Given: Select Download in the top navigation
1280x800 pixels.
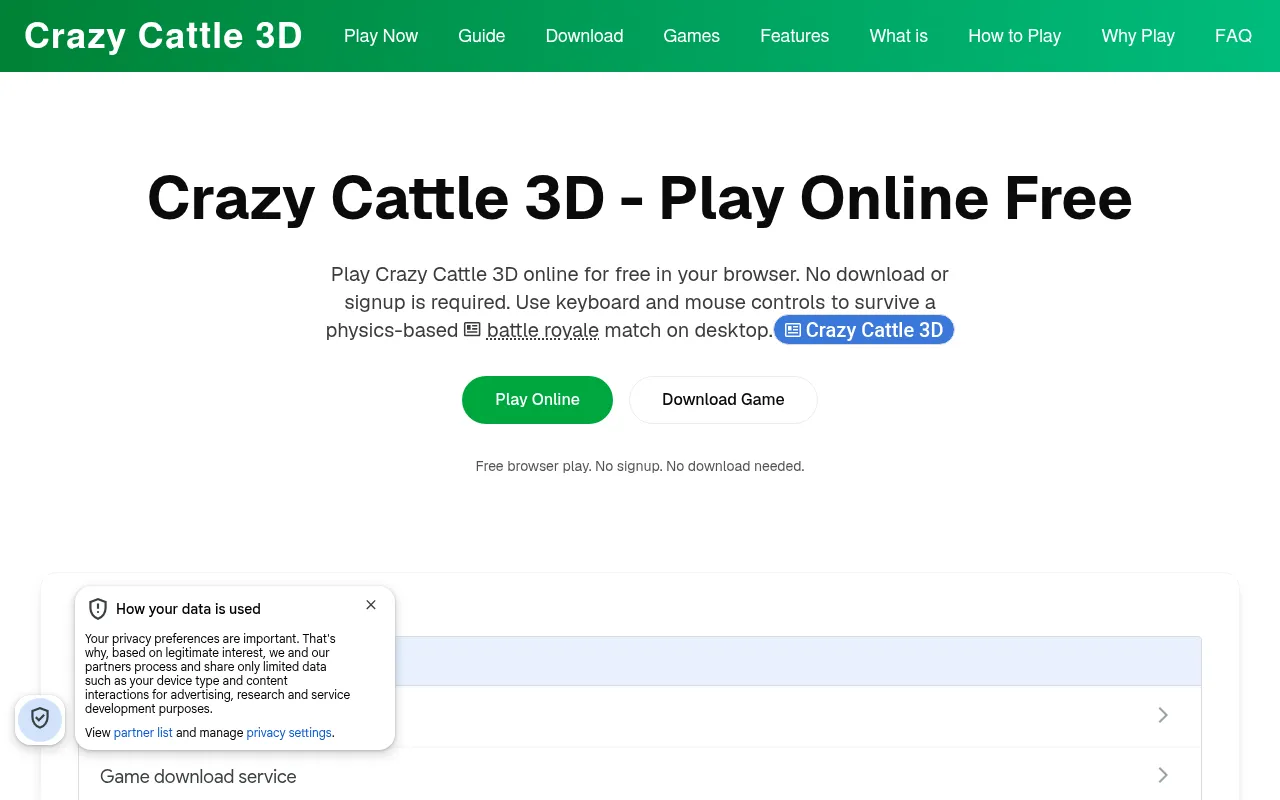Looking at the screenshot, I should click(x=584, y=36).
